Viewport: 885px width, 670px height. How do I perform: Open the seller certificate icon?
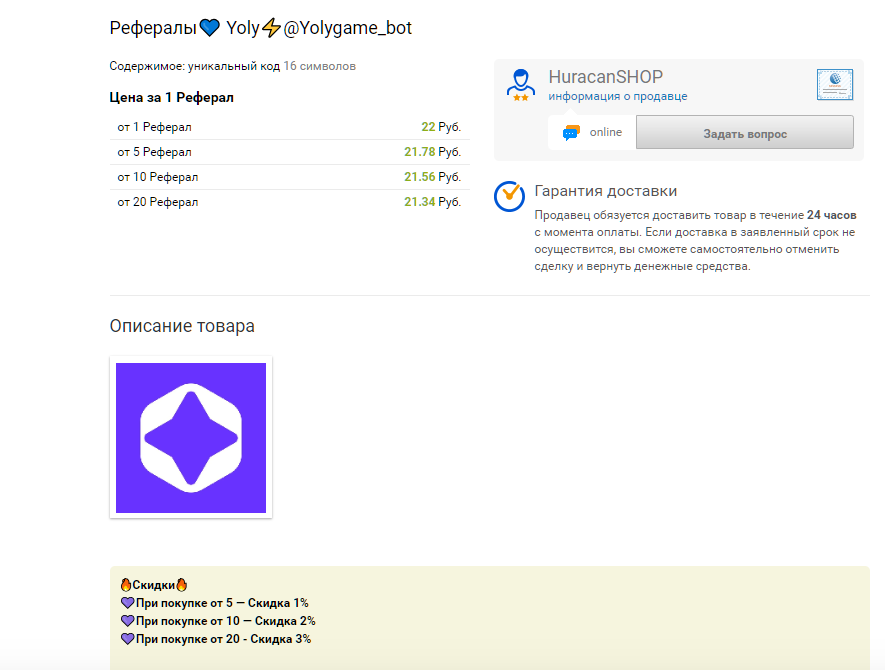(x=835, y=85)
